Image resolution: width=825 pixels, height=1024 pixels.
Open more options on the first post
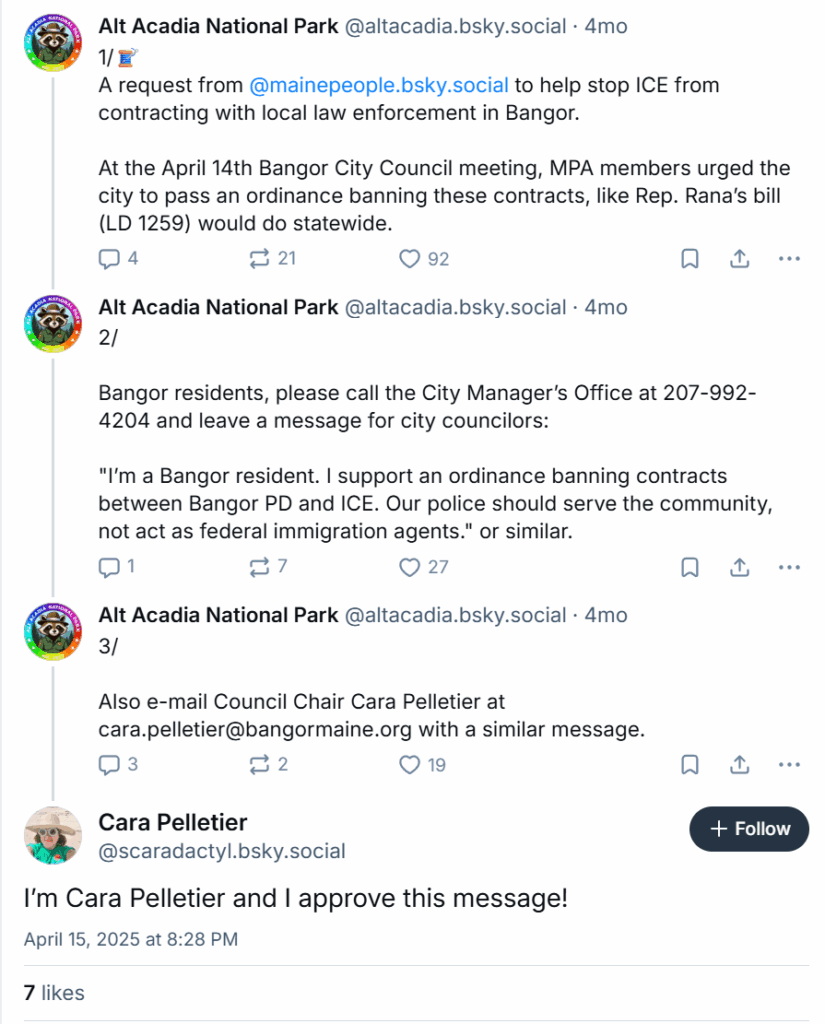pos(789,259)
